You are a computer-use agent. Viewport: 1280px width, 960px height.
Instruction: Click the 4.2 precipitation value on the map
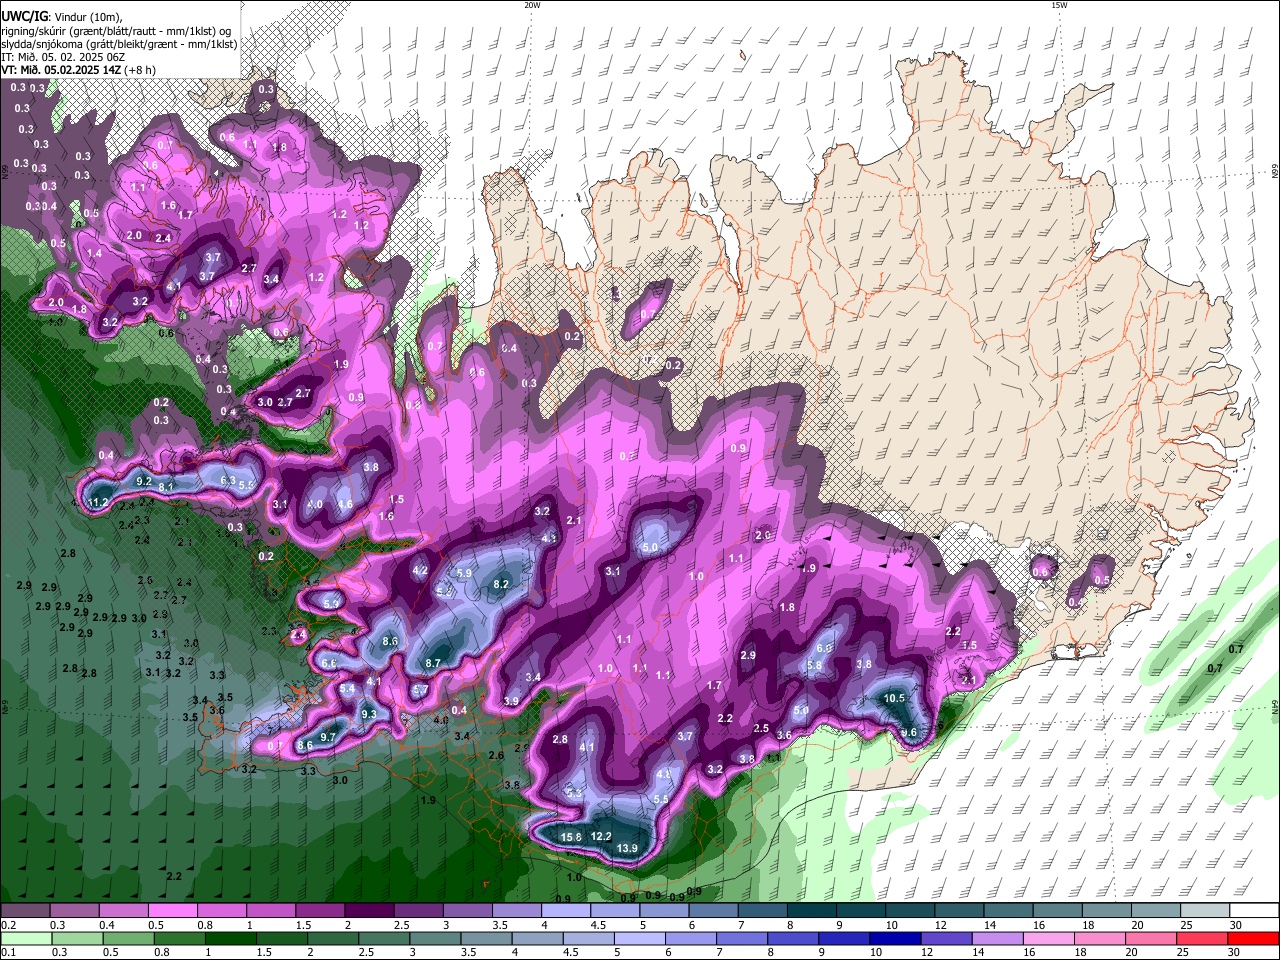pyautogui.click(x=420, y=571)
